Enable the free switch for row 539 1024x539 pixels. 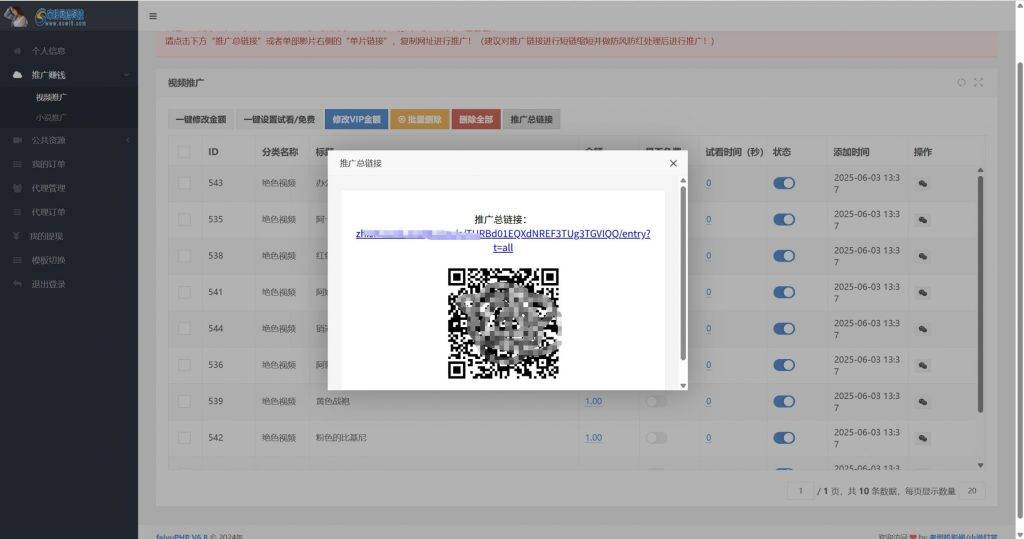tap(656, 402)
